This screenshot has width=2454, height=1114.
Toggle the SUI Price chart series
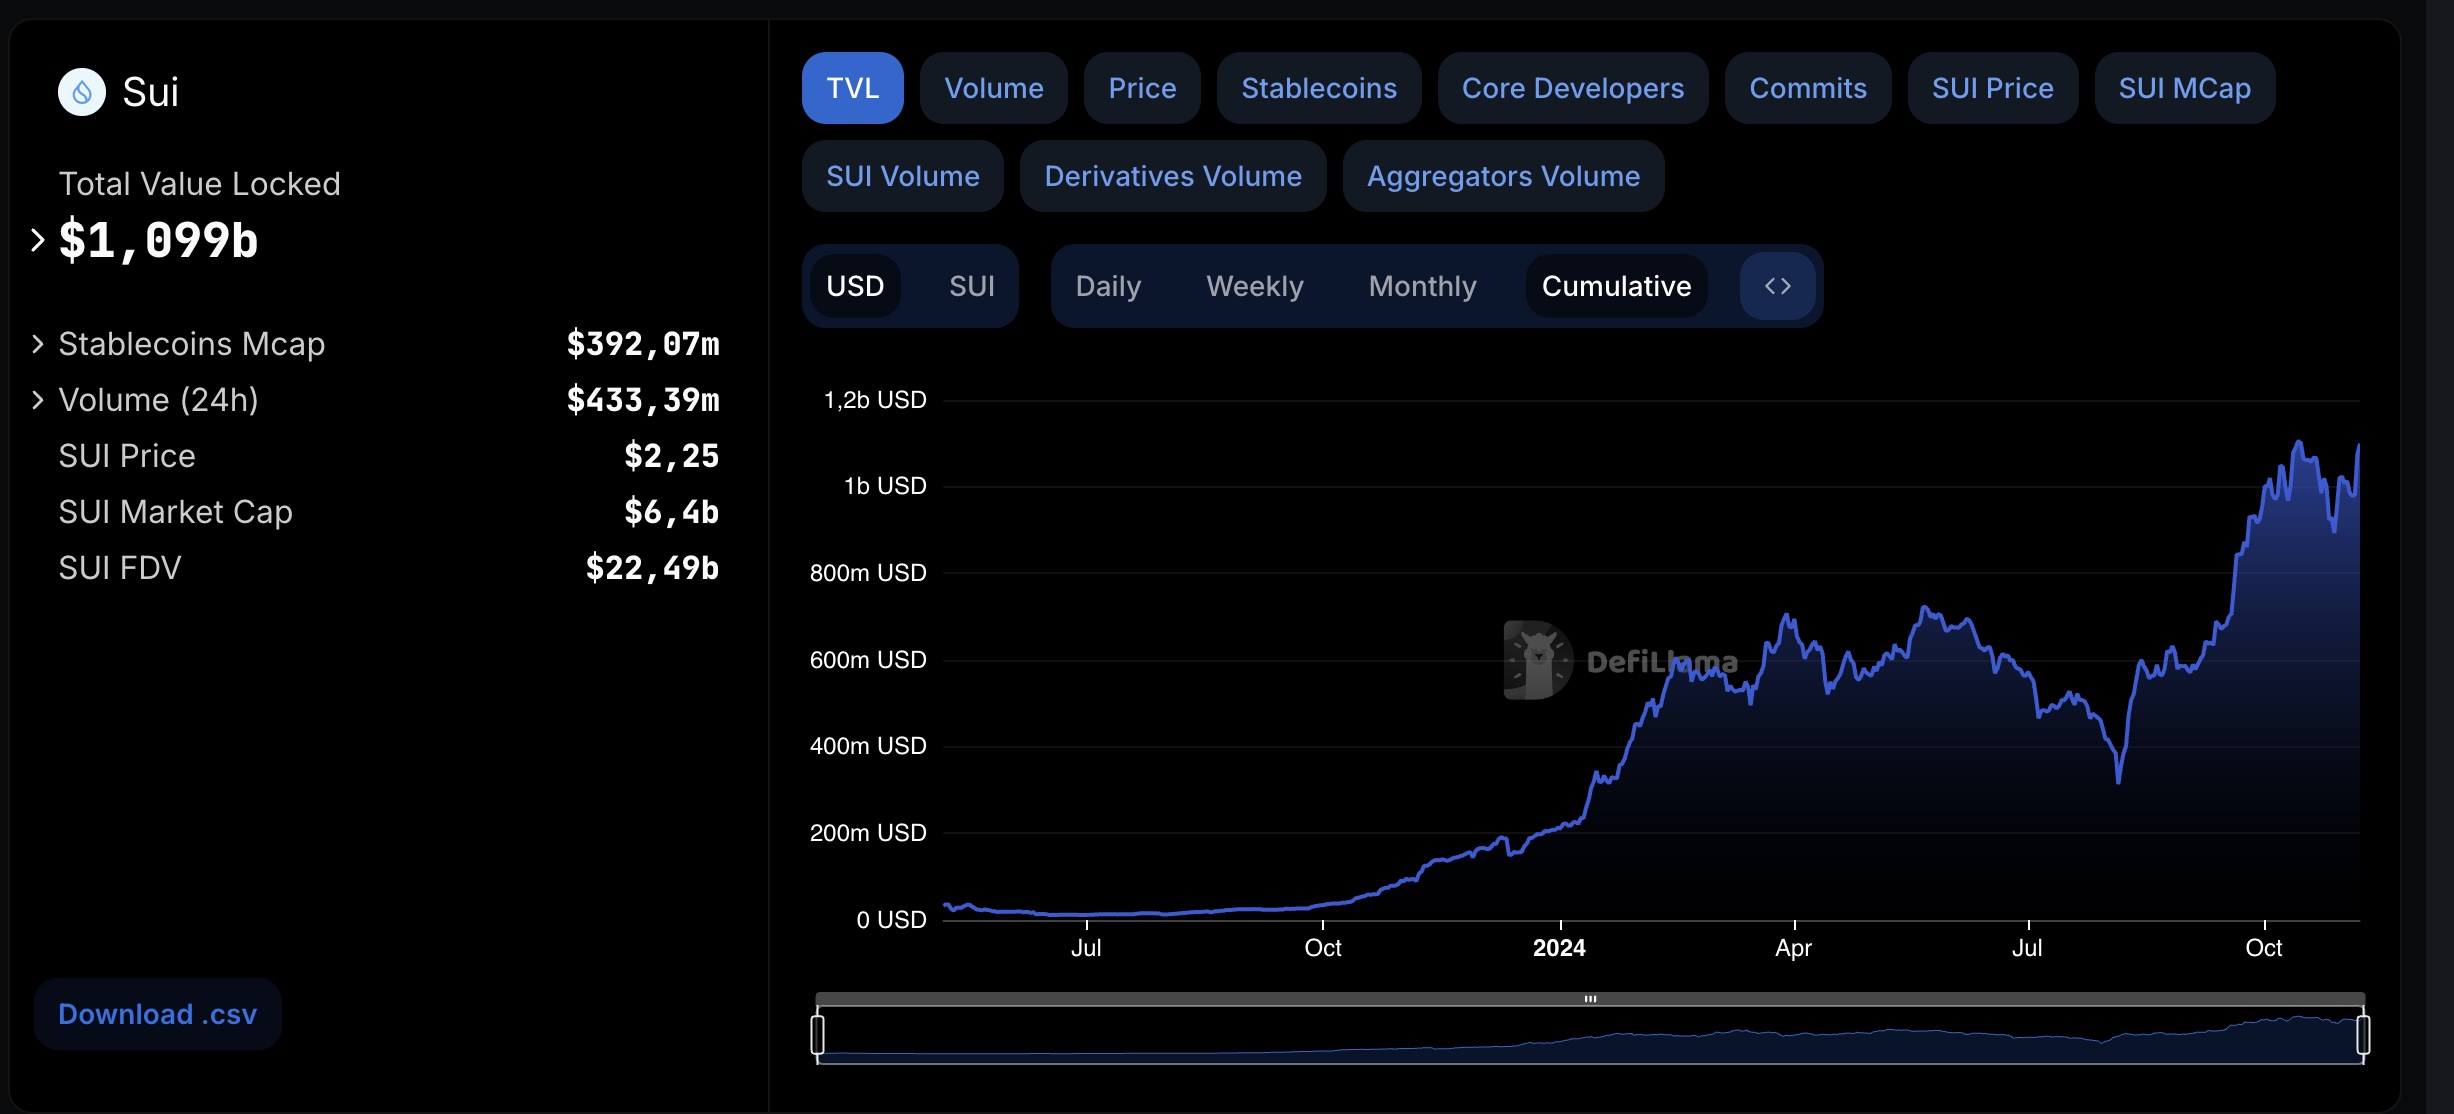pos(1993,88)
